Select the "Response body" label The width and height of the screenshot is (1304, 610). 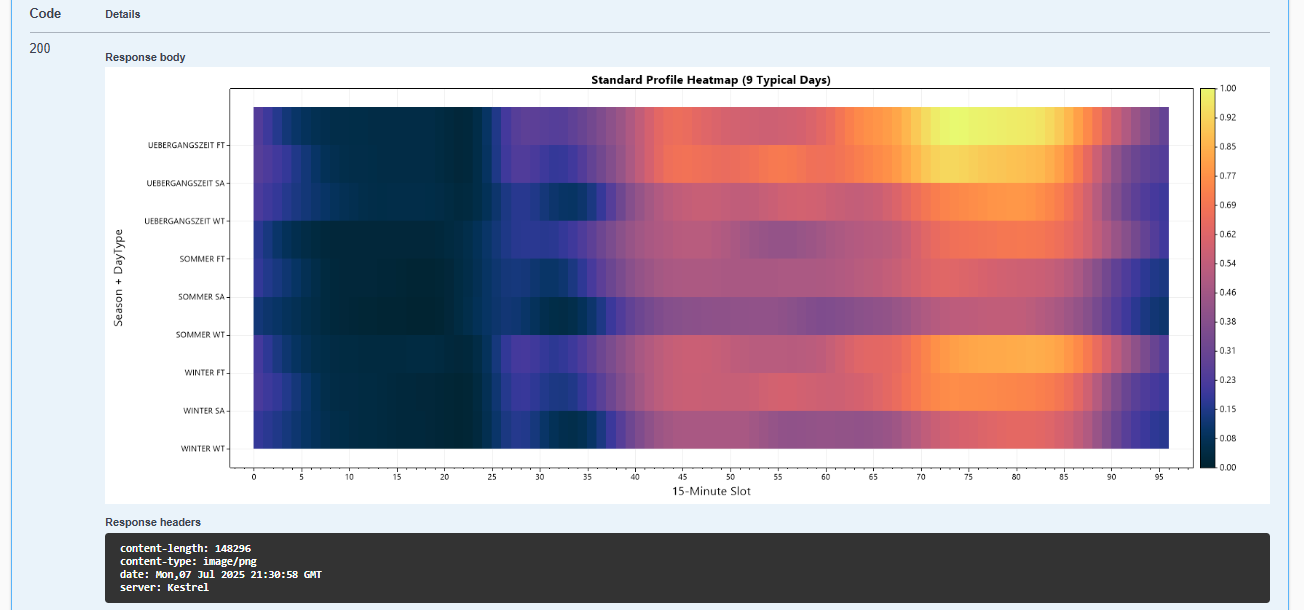145,57
